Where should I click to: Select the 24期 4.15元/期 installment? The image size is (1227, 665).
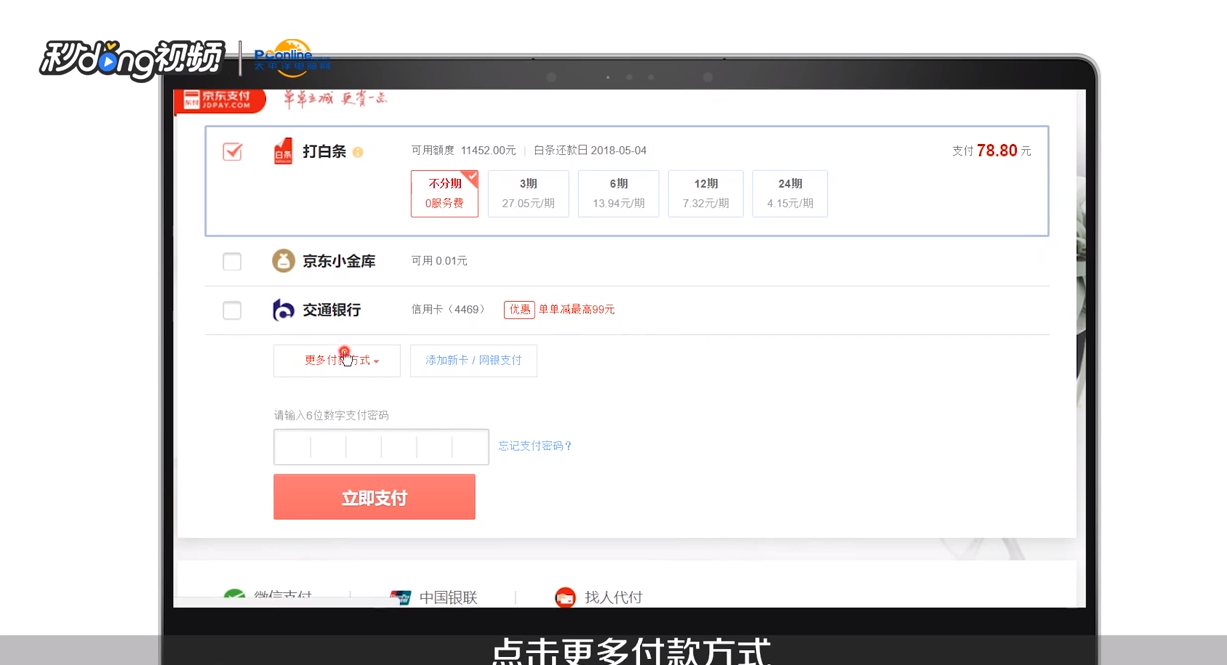coord(790,193)
